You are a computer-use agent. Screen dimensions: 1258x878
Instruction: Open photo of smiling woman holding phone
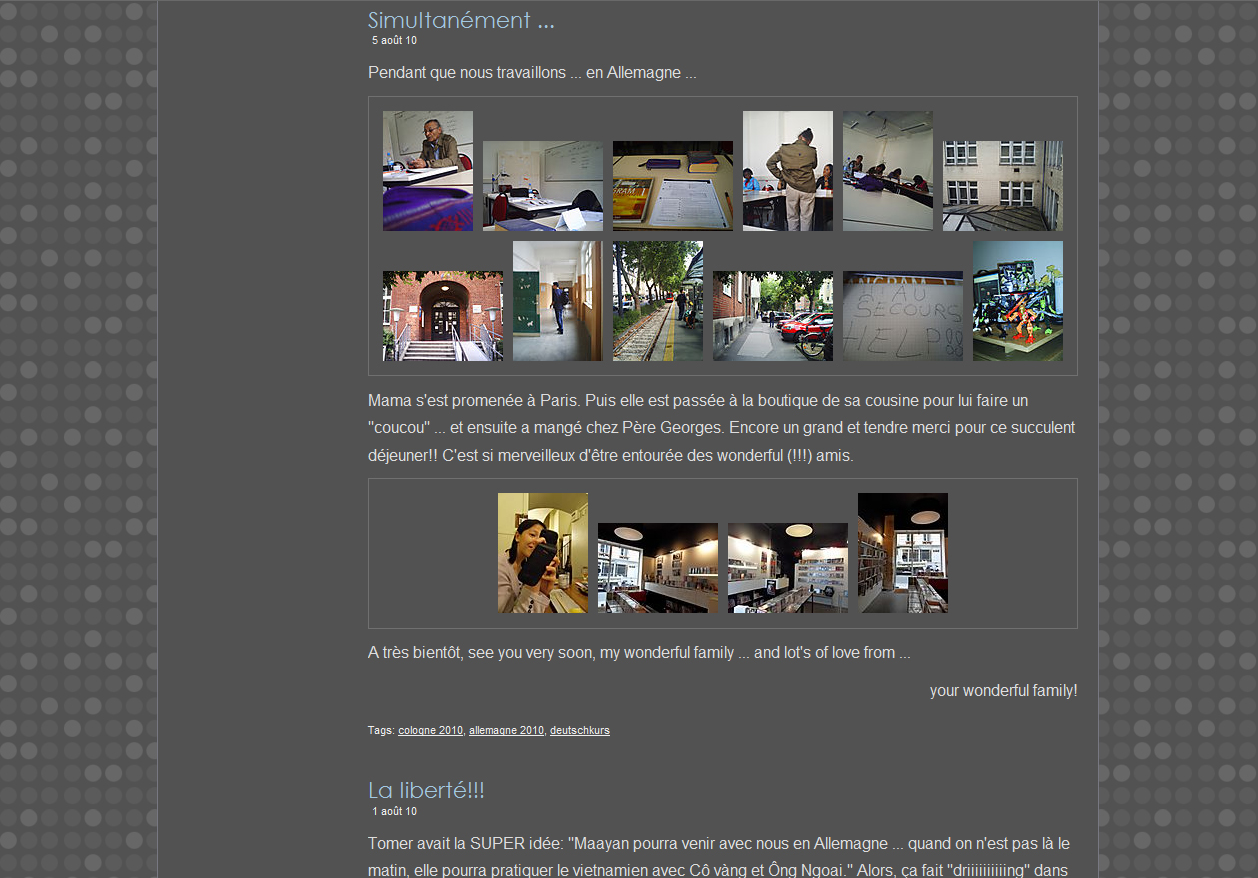tap(542, 553)
